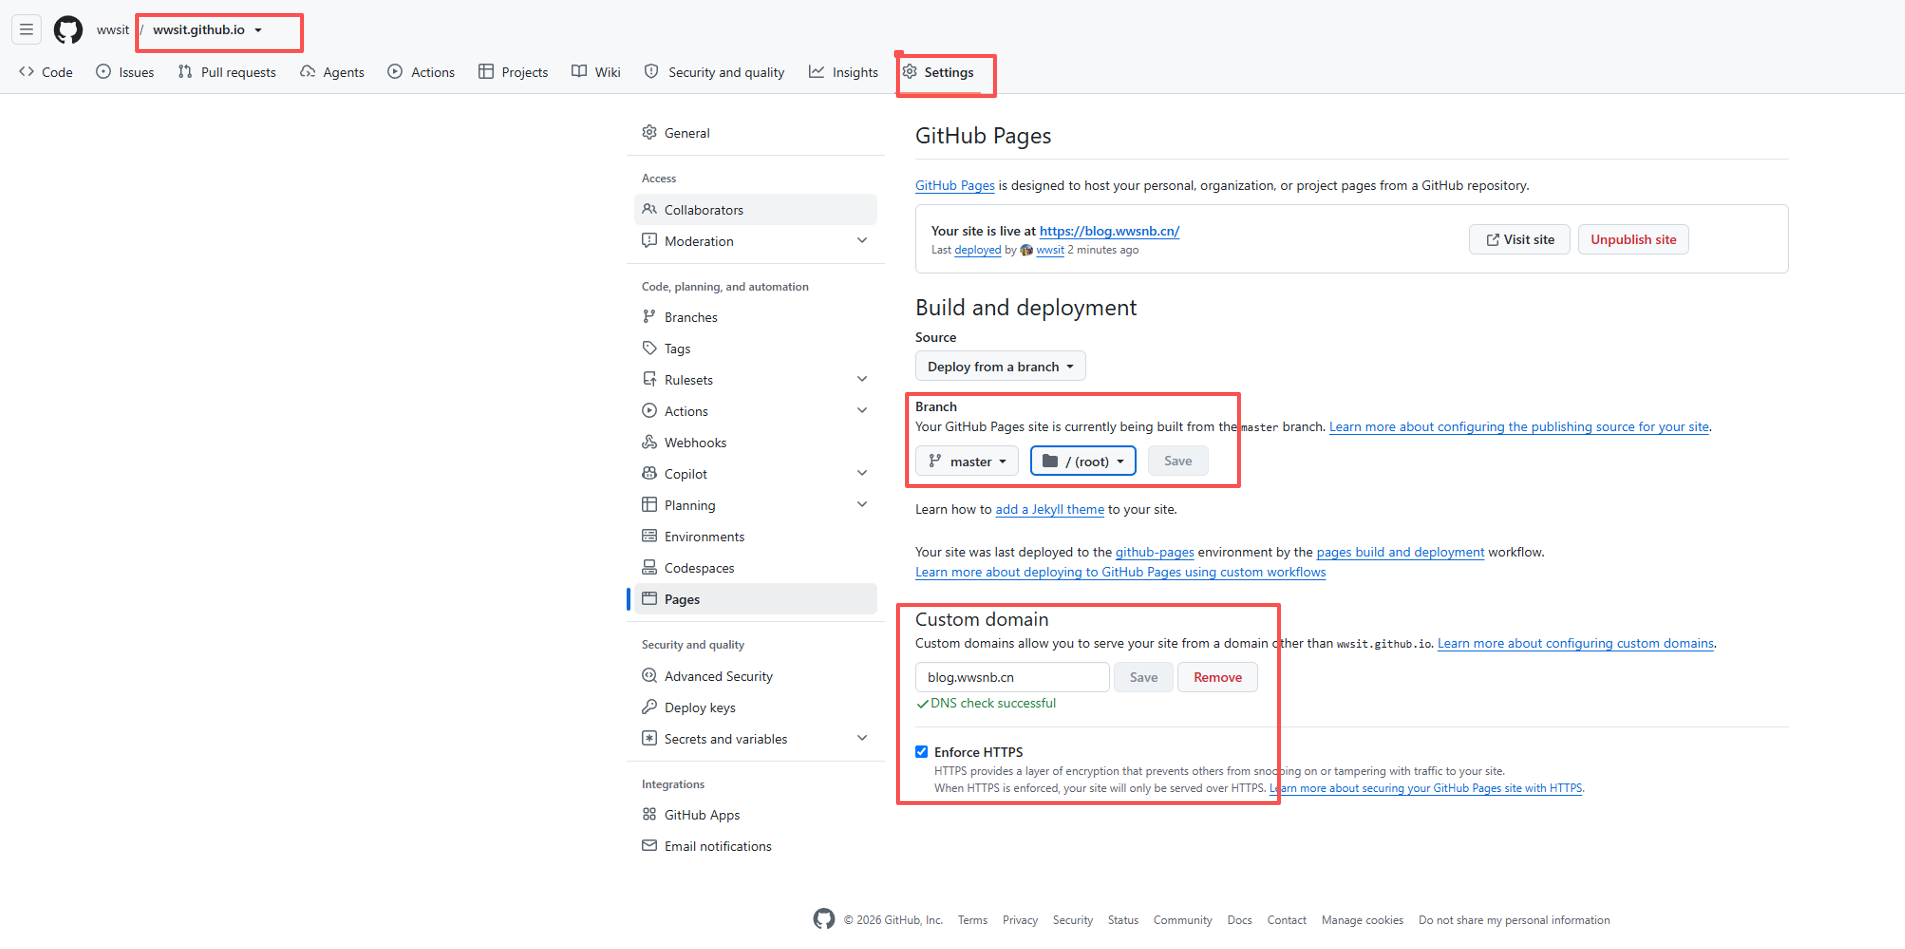The width and height of the screenshot is (1905, 949).
Task: Click the wwsit owner breadcrumb link
Action: (113, 30)
